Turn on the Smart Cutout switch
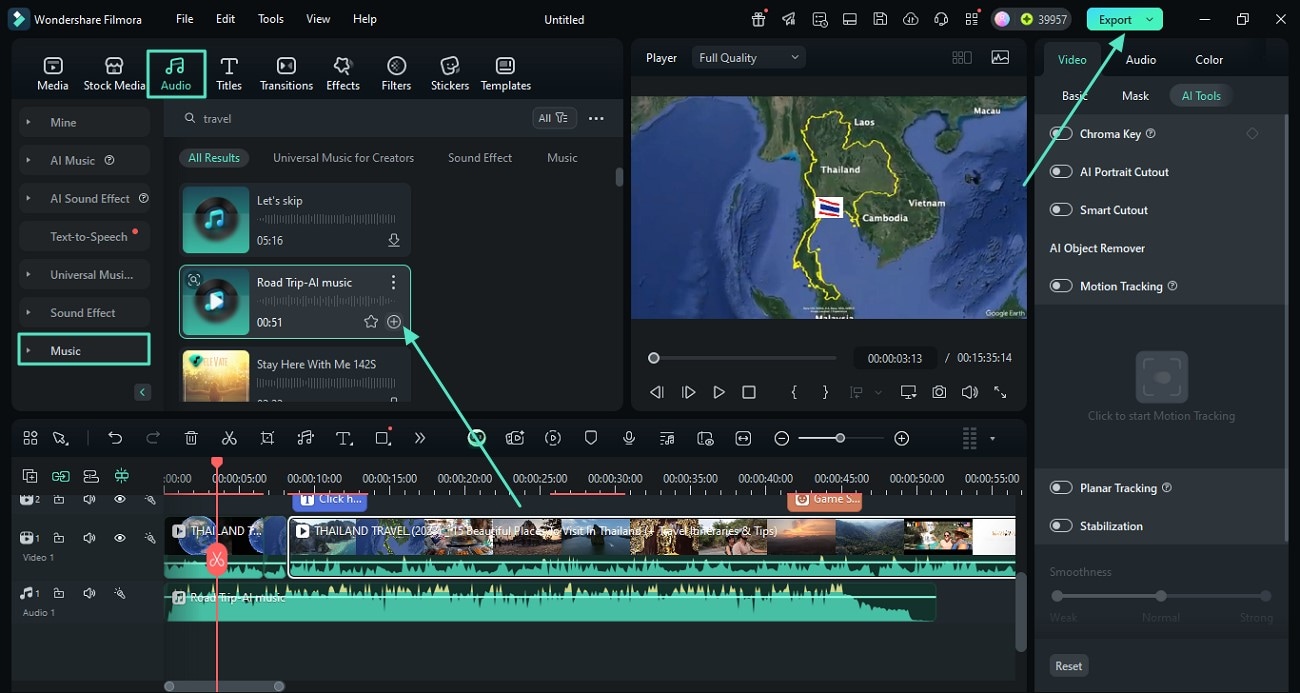The width and height of the screenshot is (1300, 693). [1061, 210]
